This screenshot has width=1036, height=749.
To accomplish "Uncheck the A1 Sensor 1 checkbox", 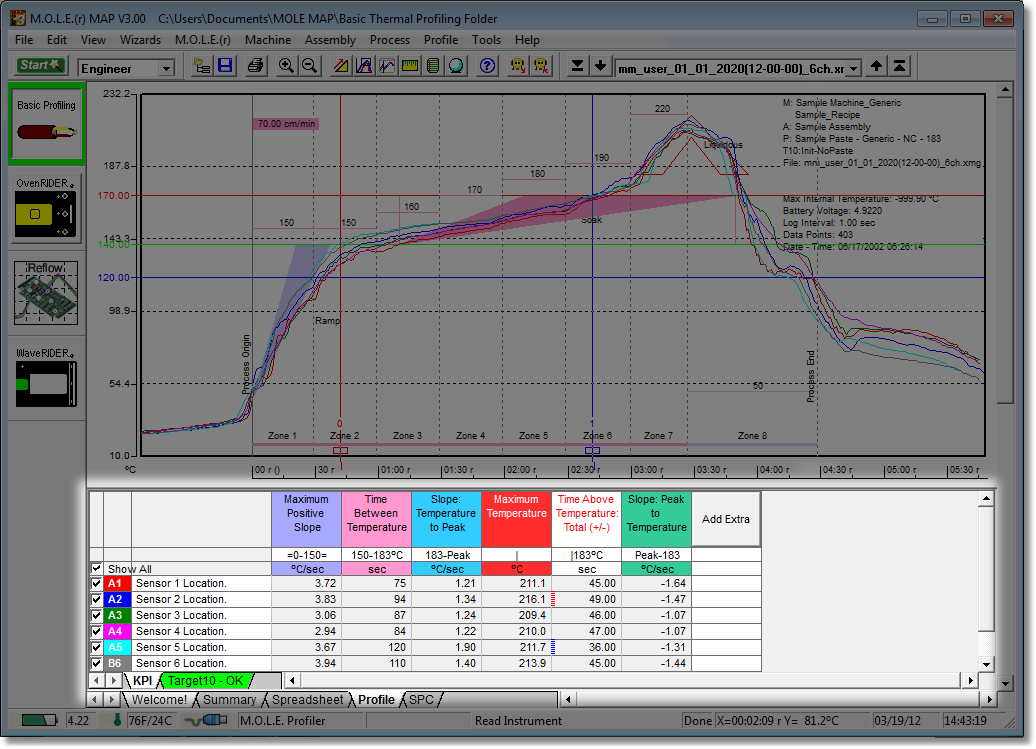I will click(96, 583).
